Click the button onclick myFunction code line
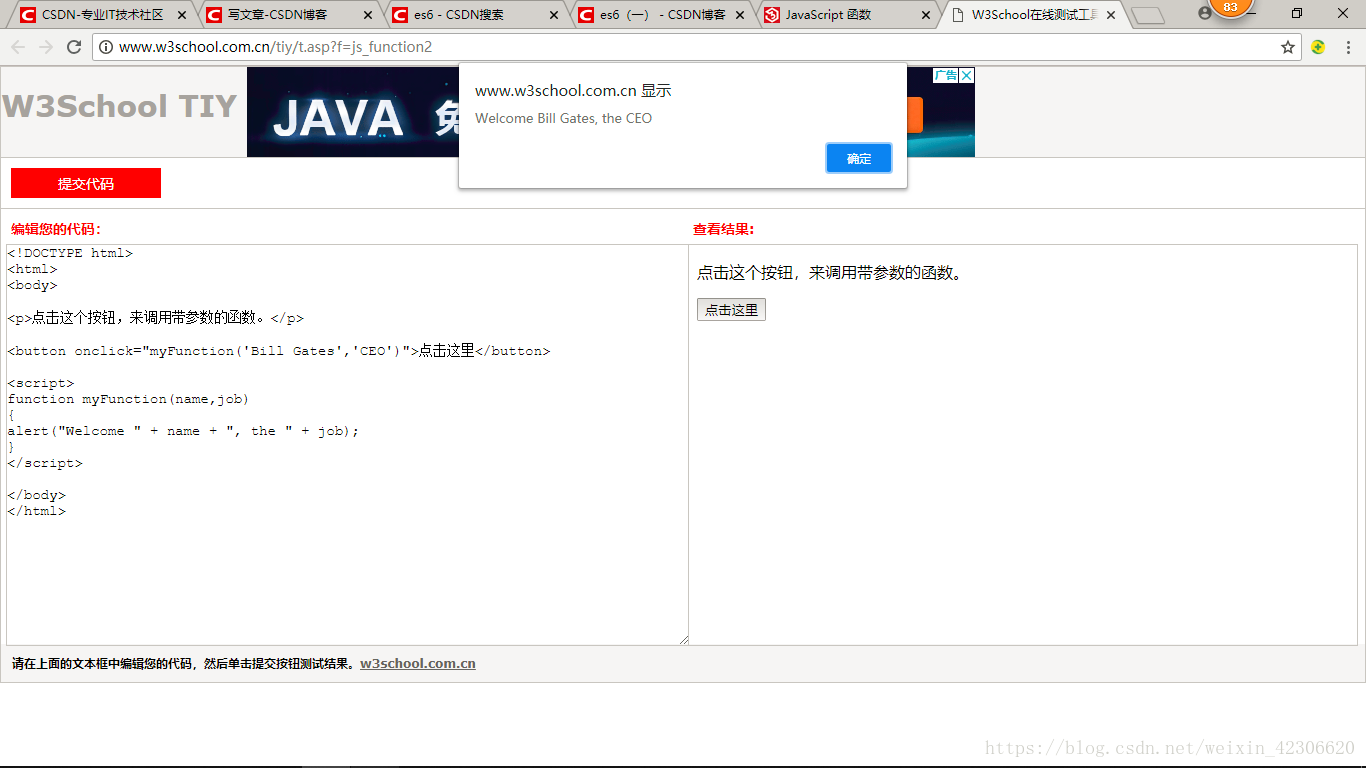The width and height of the screenshot is (1366, 768). tap(279, 351)
